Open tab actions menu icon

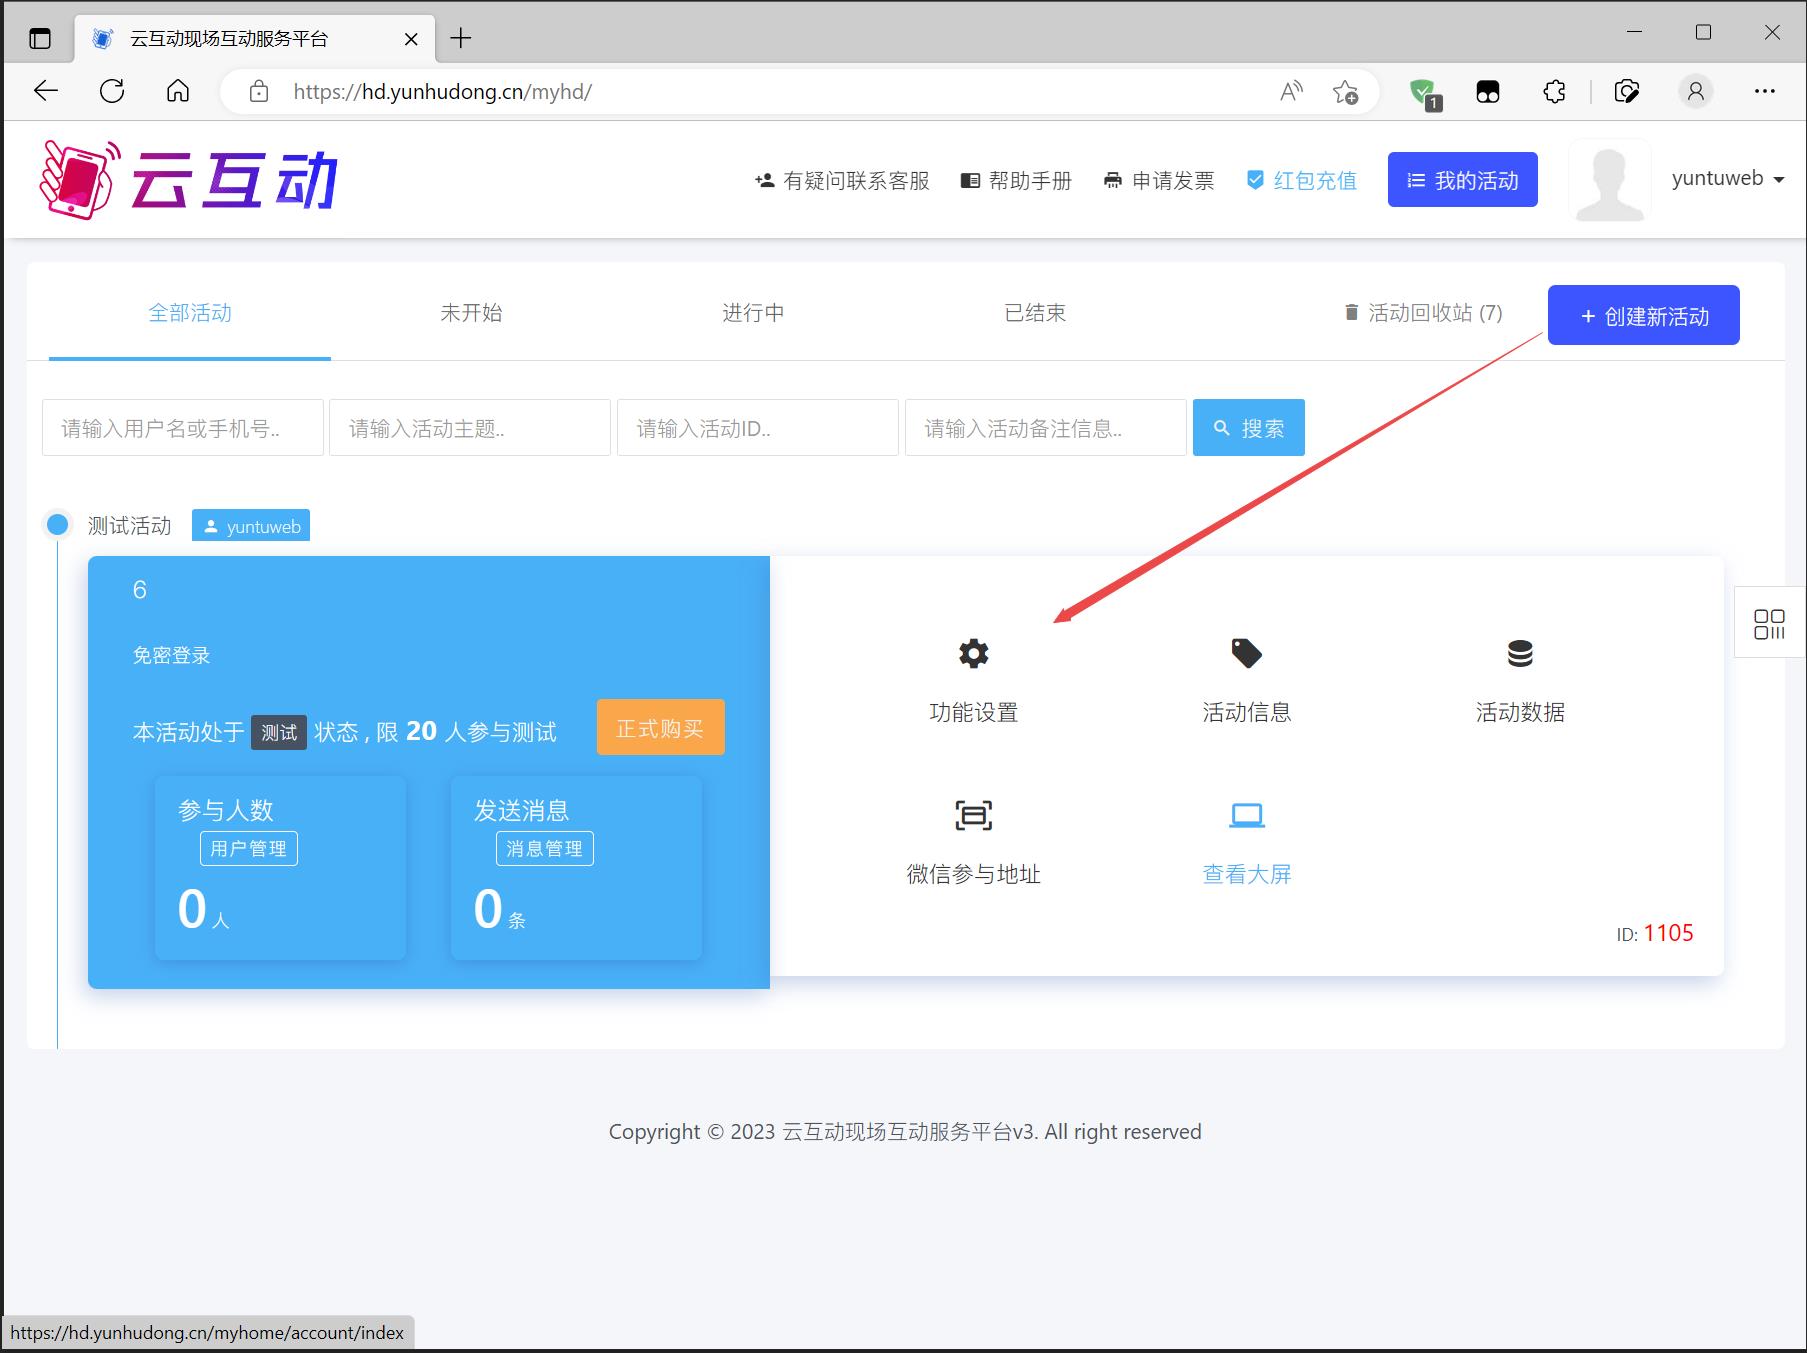(40, 38)
